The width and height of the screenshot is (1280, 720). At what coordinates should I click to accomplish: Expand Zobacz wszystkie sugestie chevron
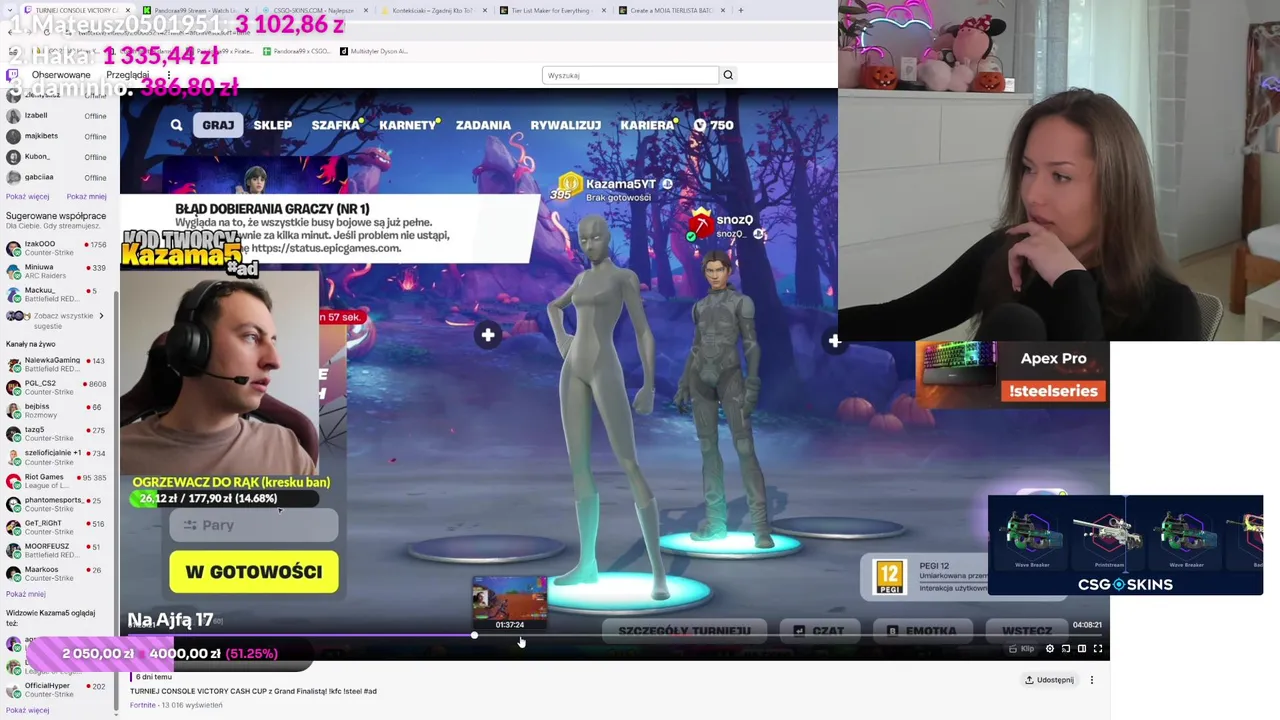[100, 316]
